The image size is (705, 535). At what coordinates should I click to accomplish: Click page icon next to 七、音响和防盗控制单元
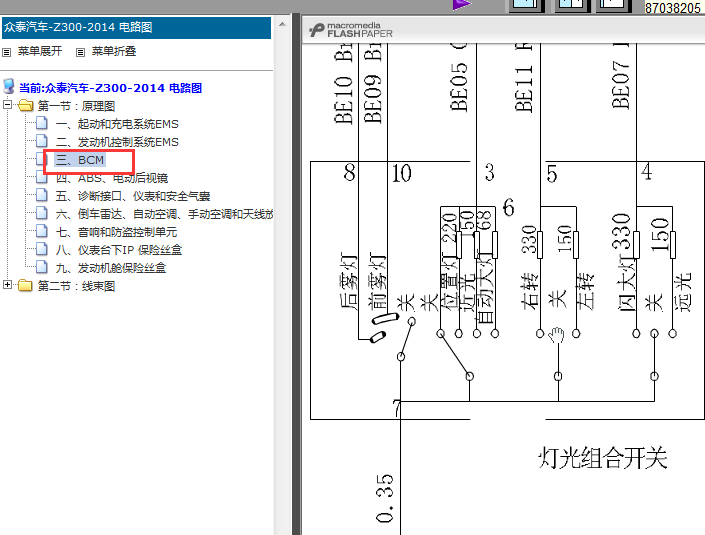tap(42, 231)
